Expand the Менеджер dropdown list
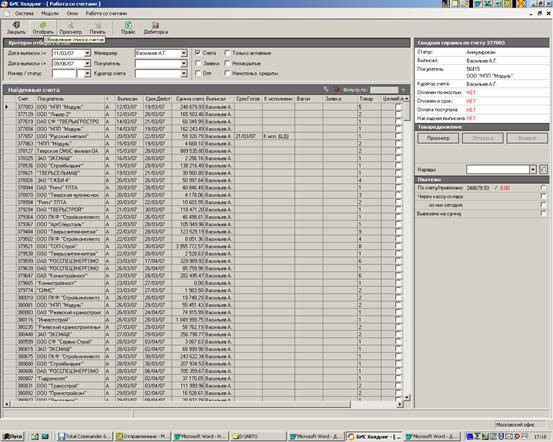 pos(184,53)
